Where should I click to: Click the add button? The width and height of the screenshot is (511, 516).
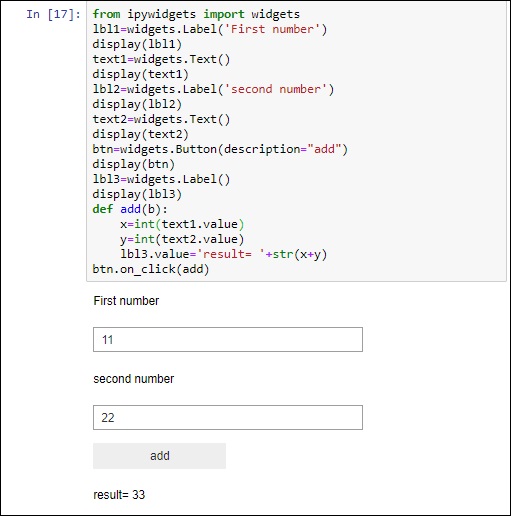click(159, 456)
